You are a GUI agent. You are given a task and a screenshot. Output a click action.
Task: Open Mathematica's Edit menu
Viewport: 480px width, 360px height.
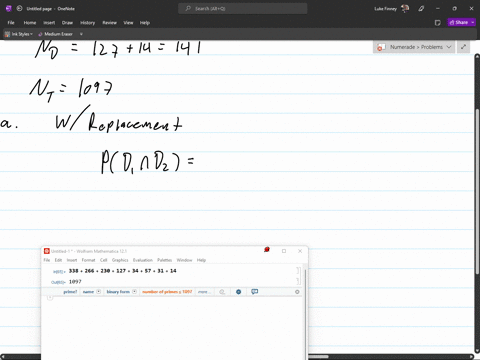pos(58,260)
